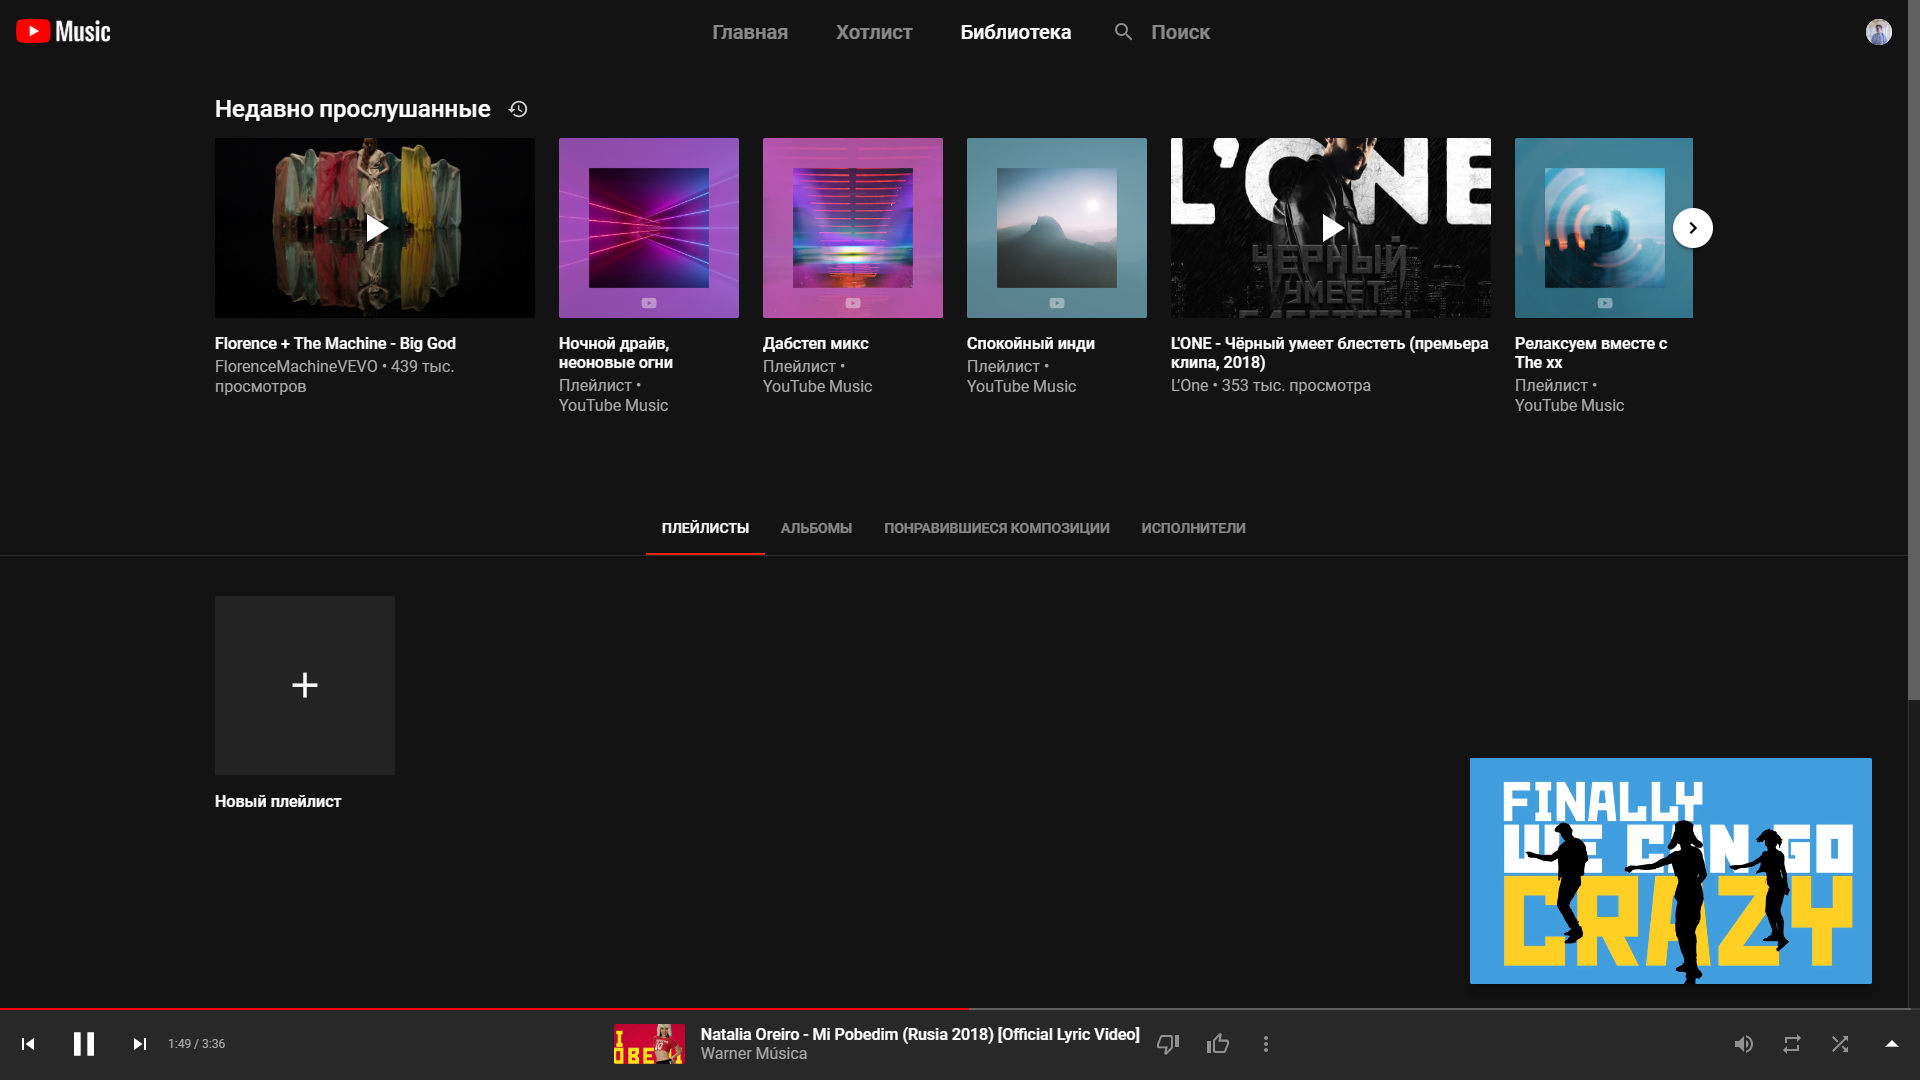Toggle shuffle mode
Viewport: 1920px width, 1080px height.
1840,1044
